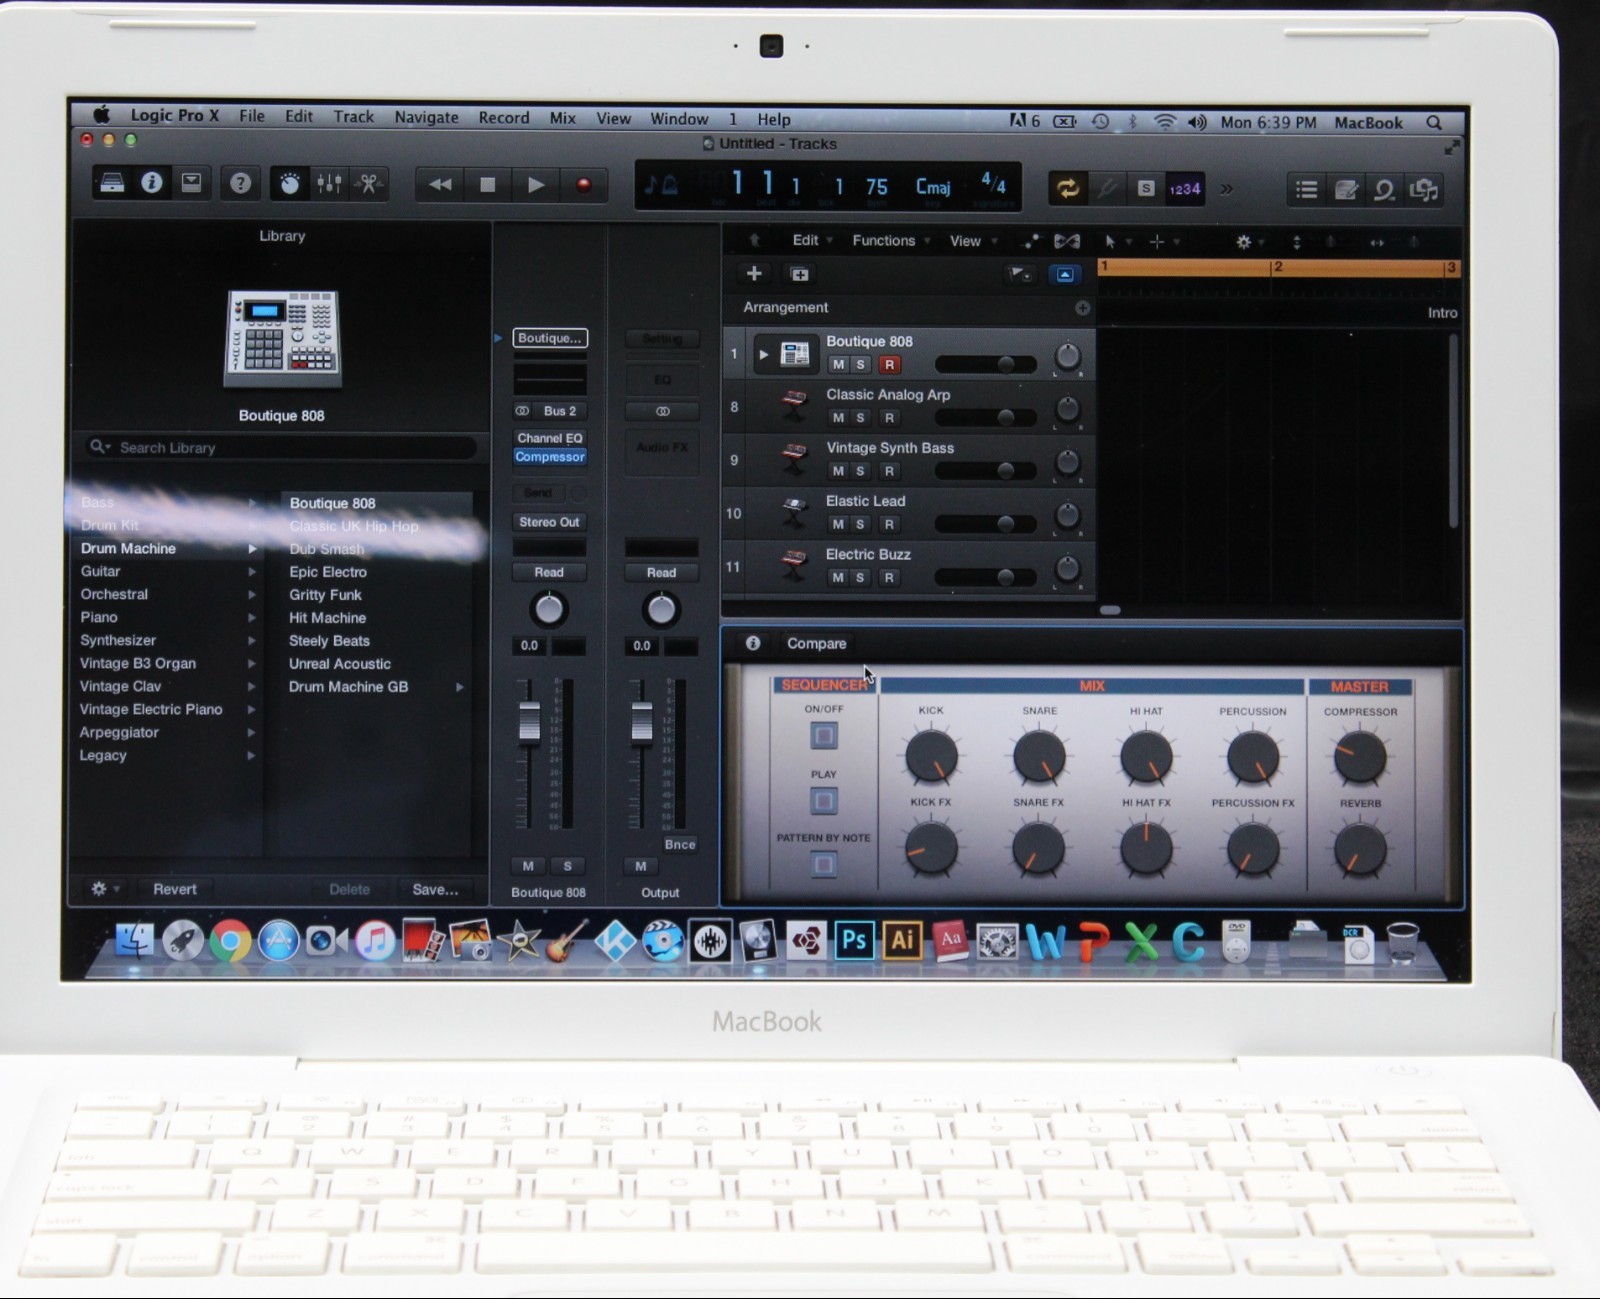The height and width of the screenshot is (1299, 1600).
Task: Toggle Cycle mode loop button
Action: tap(1068, 188)
